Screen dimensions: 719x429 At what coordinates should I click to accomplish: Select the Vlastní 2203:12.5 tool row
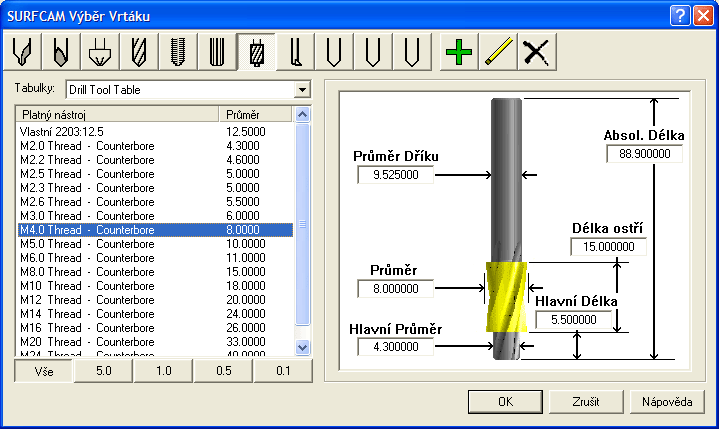pyautogui.click(x=155, y=132)
